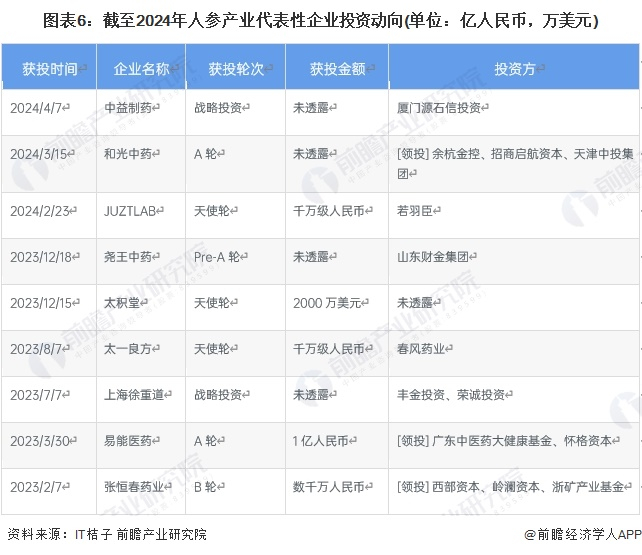Select the date cell 2024/2/23
This screenshot has width=642, height=555.
pyautogui.click(x=49, y=215)
